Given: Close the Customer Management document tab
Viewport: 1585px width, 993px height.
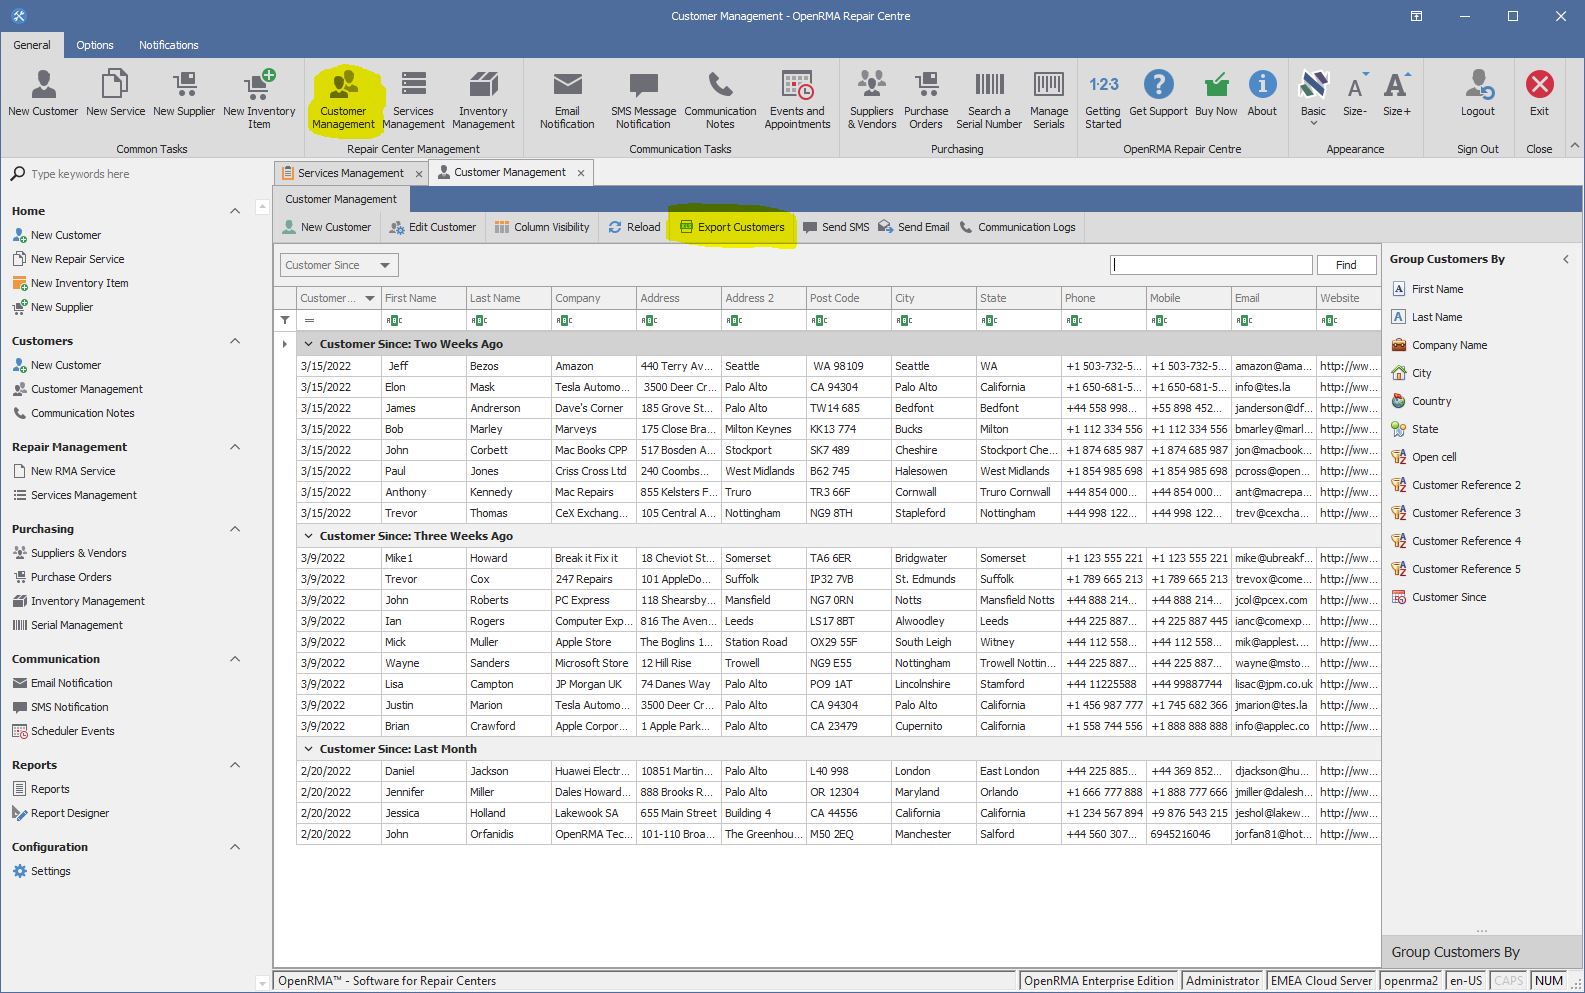Looking at the screenshot, I should pos(581,173).
